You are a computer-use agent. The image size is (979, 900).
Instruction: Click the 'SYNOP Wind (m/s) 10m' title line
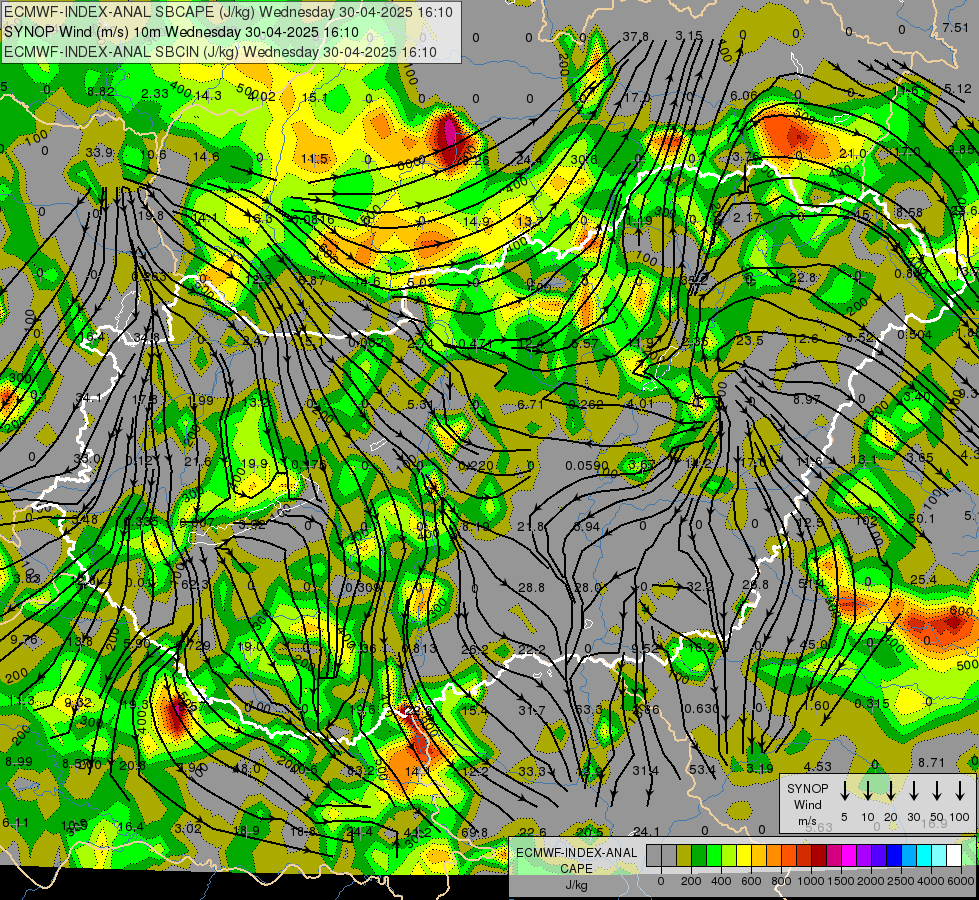coord(181,32)
